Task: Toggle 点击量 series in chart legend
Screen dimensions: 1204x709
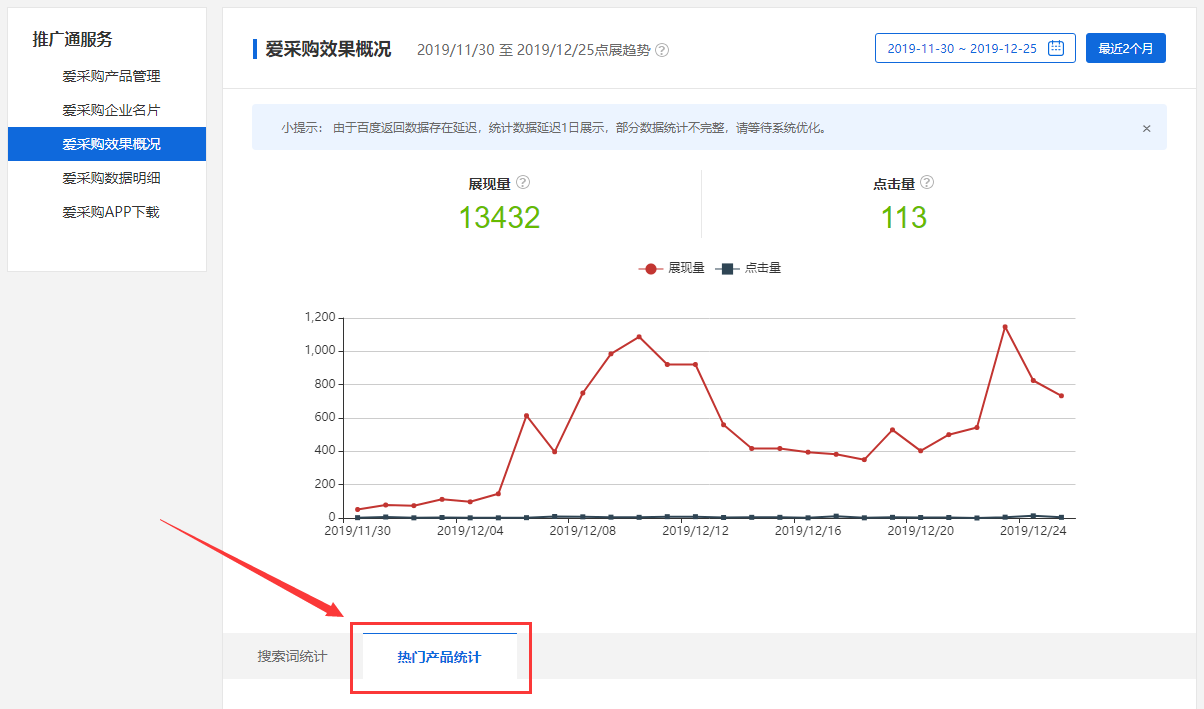Action: [750, 268]
